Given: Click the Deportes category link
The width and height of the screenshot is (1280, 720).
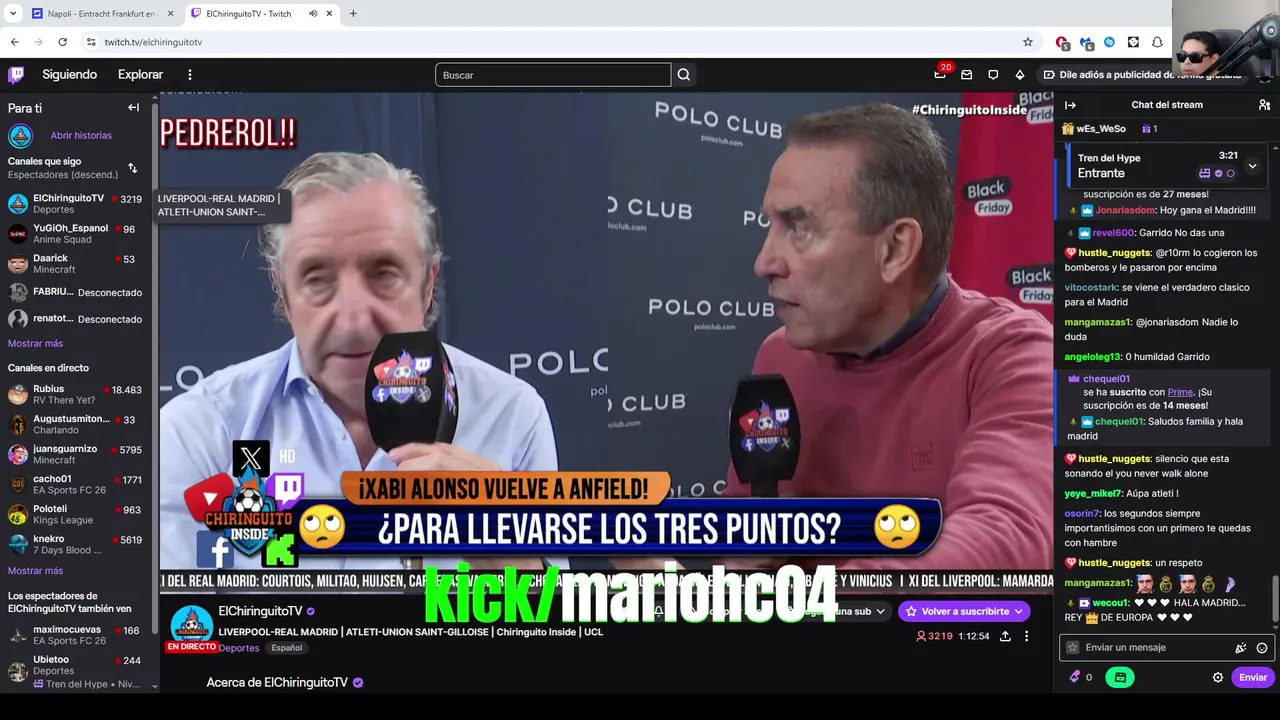Looking at the screenshot, I should pyautogui.click(x=239, y=648).
